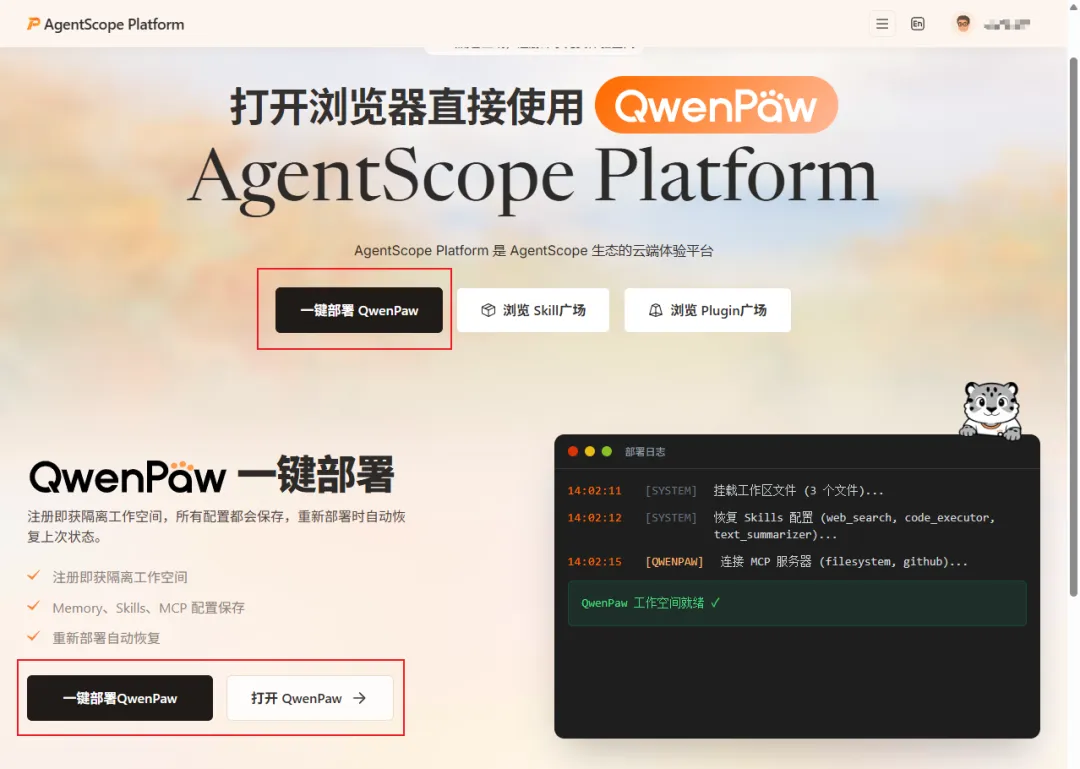Switch language with the En icon

(x=917, y=24)
